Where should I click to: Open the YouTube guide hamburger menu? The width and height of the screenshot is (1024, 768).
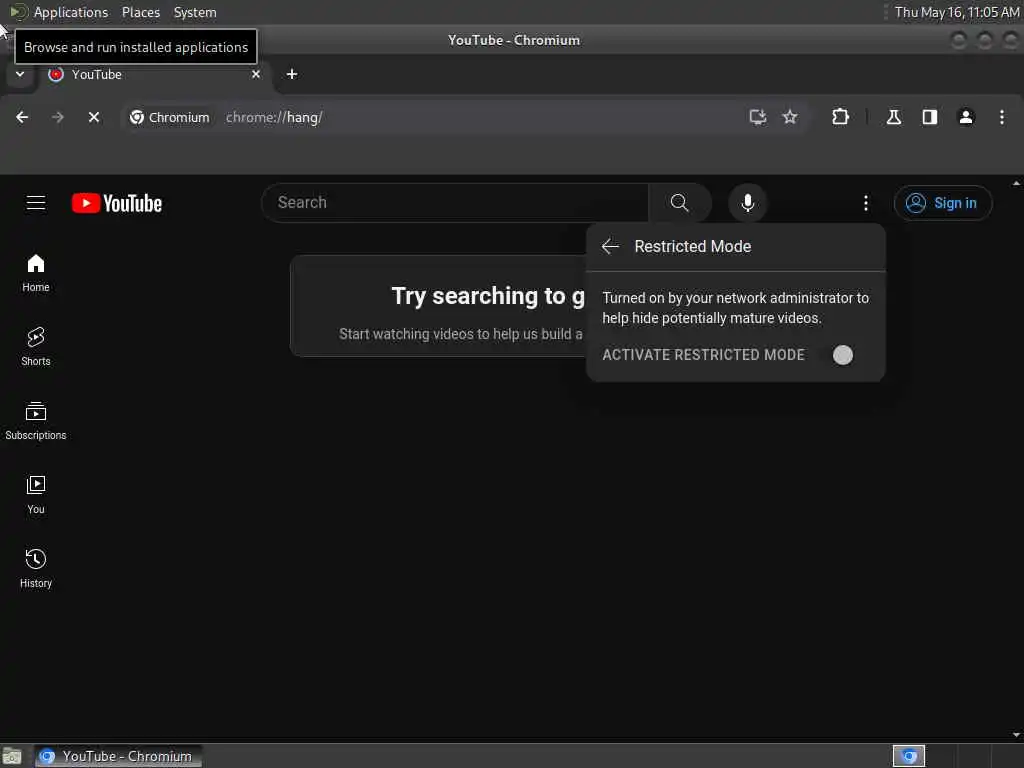pyautogui.click(x=36, y=203)
